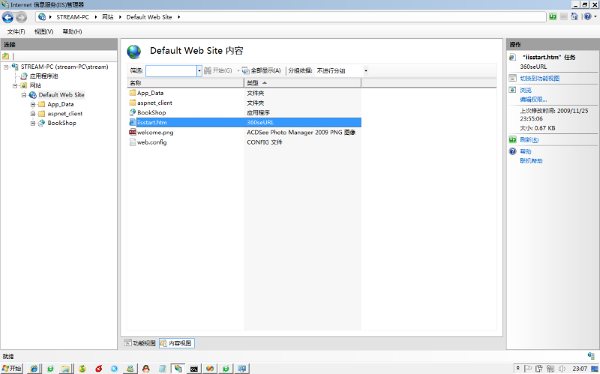
Task: Click the blue help icon in Actions panel
Action: pos(513,151)
